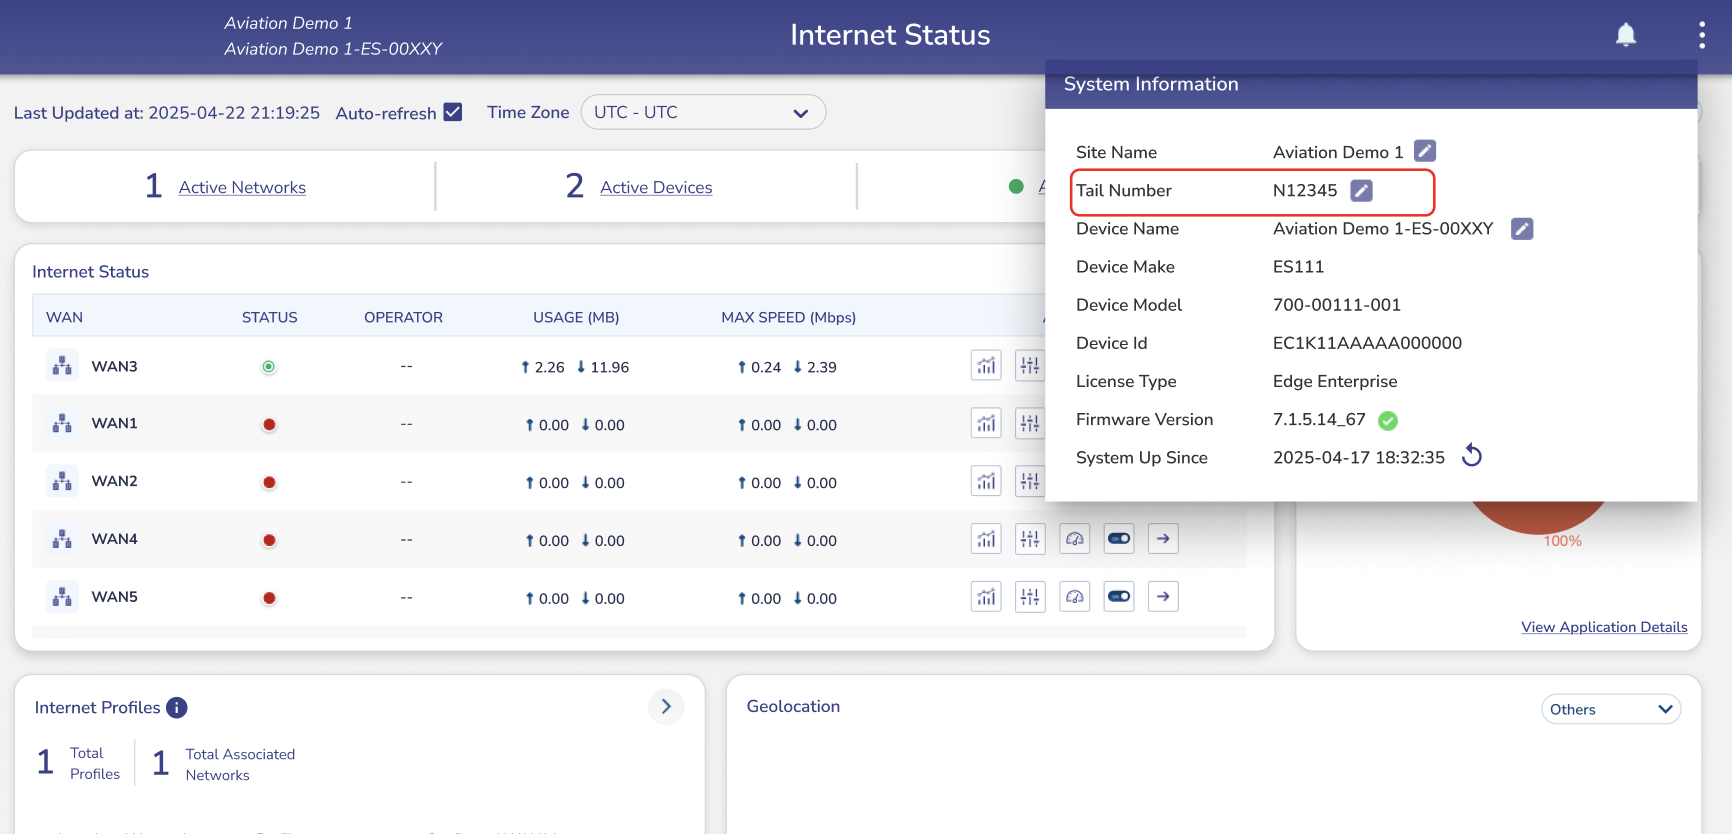
Task: Toggle the WAN5 on/off switch
Action: pos(1118,597)
